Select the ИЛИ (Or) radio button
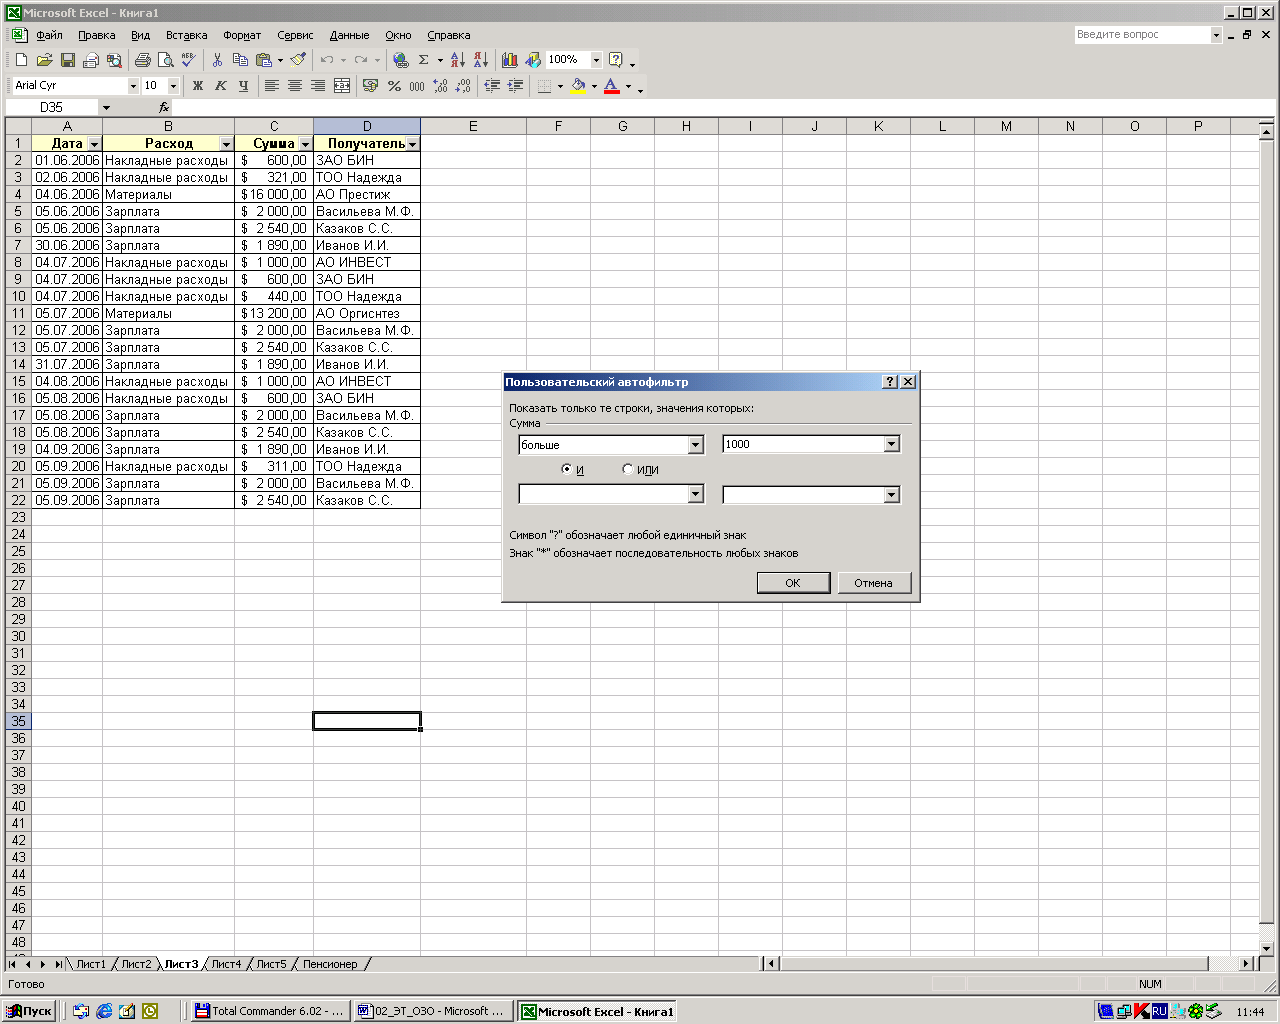The width and height of the screenshot is (1280, 1024). pyautogui.click(x=627, y=469)
